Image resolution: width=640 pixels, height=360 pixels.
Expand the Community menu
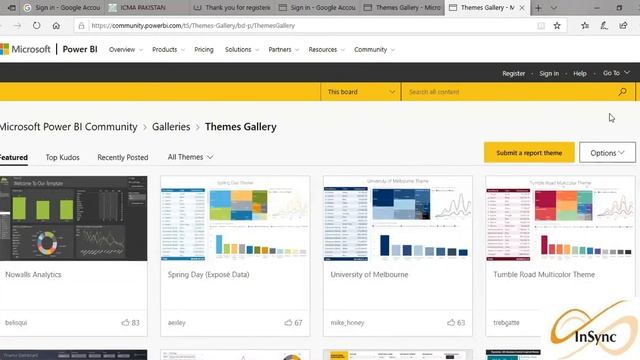tap(374, 49)
